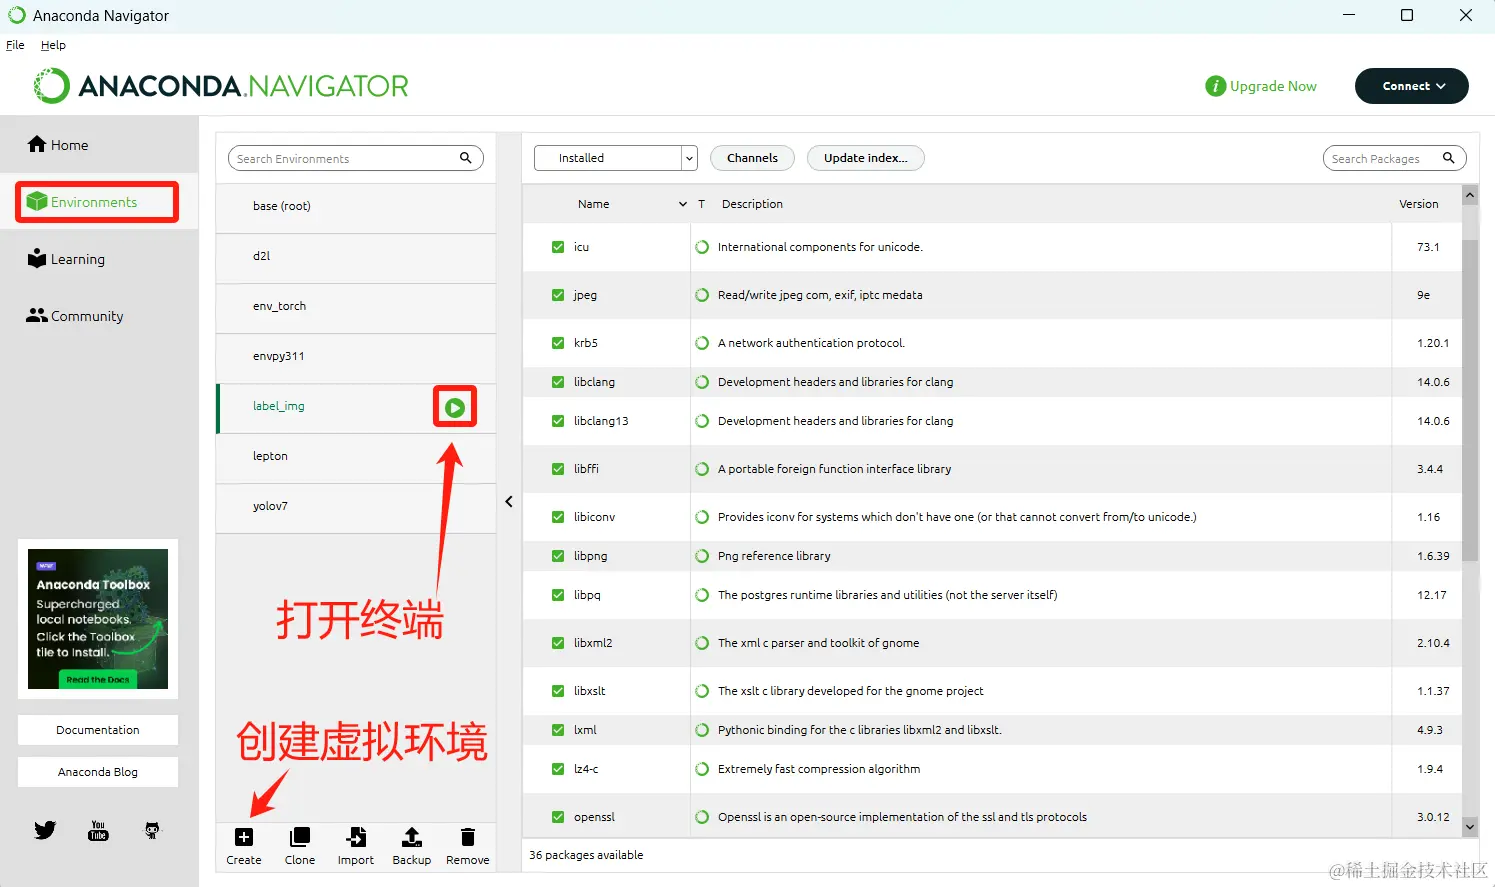This screenshot has height=887, width=1495.
Task: Select the yolov7 environment
Action: click(x=356, y=507)
